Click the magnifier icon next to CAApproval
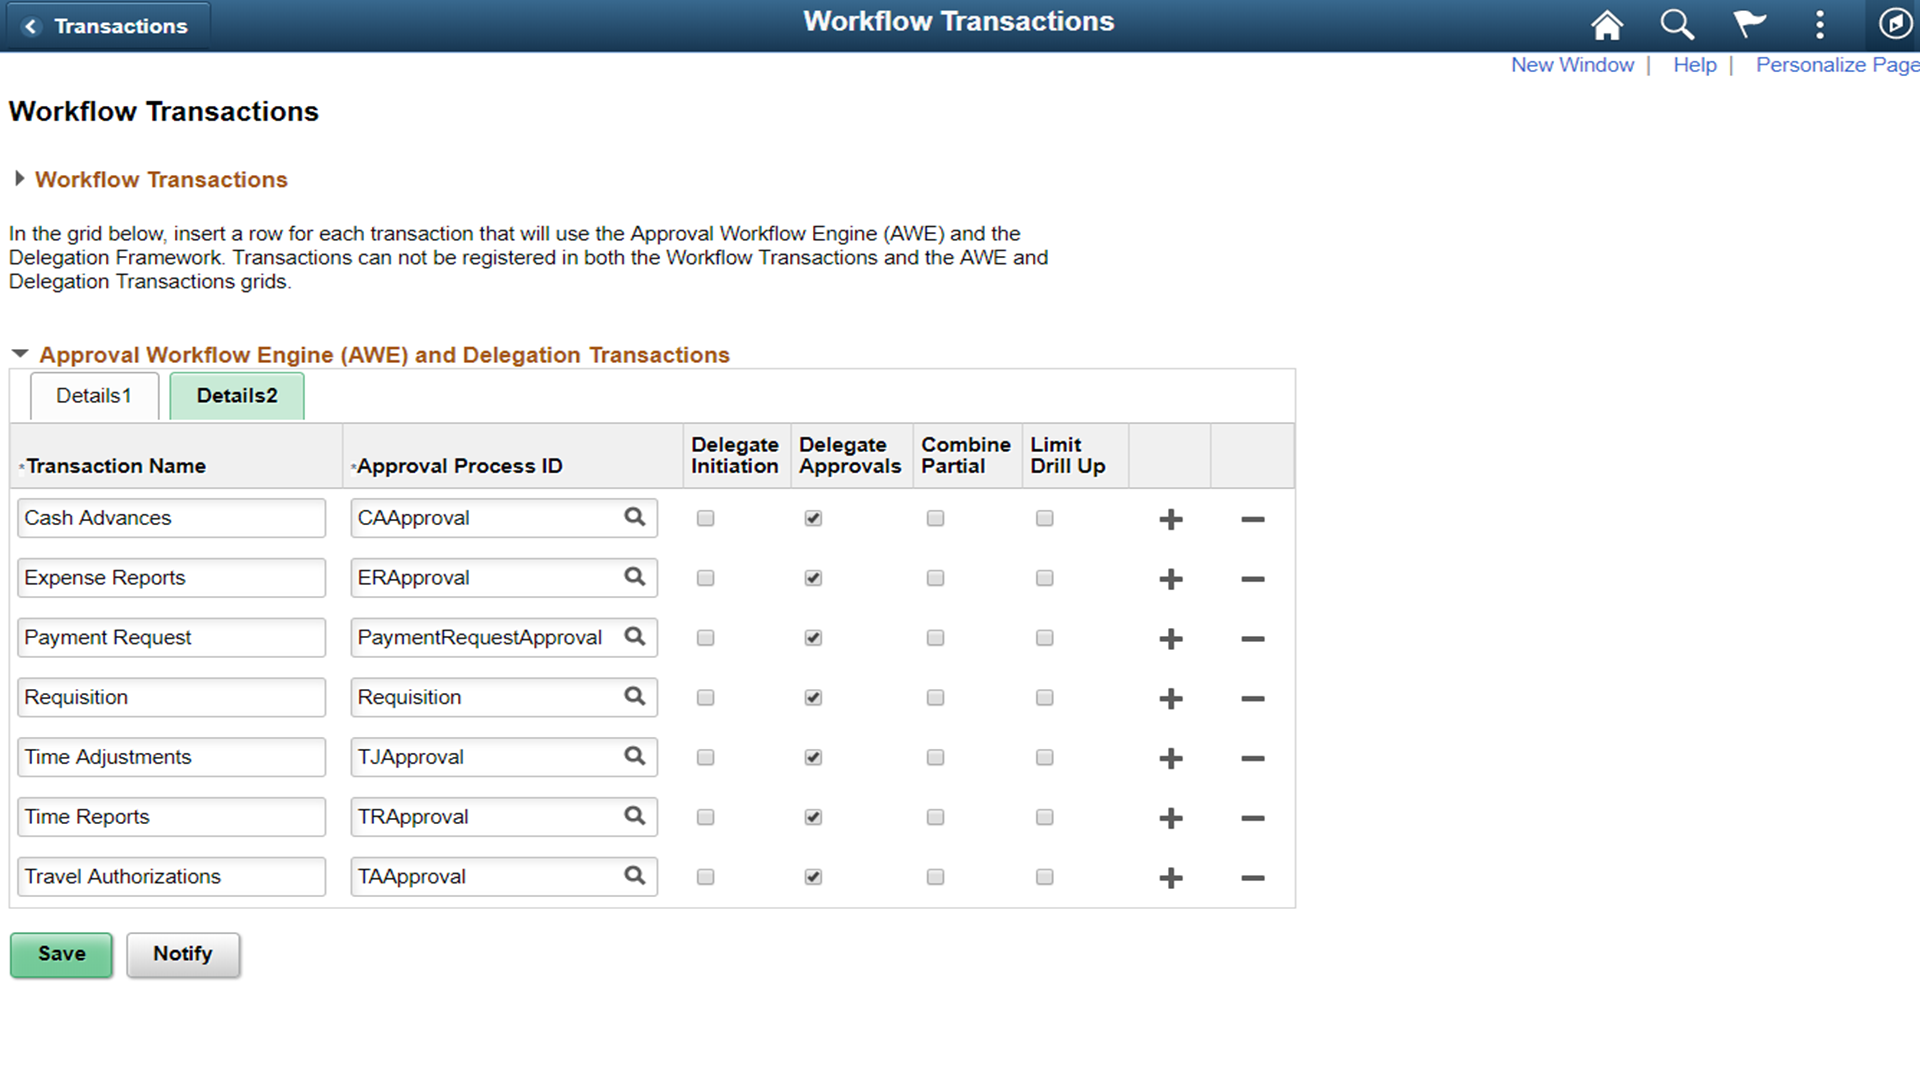This screenshot has width=1920, height=1080. click(x=638, y=516)
